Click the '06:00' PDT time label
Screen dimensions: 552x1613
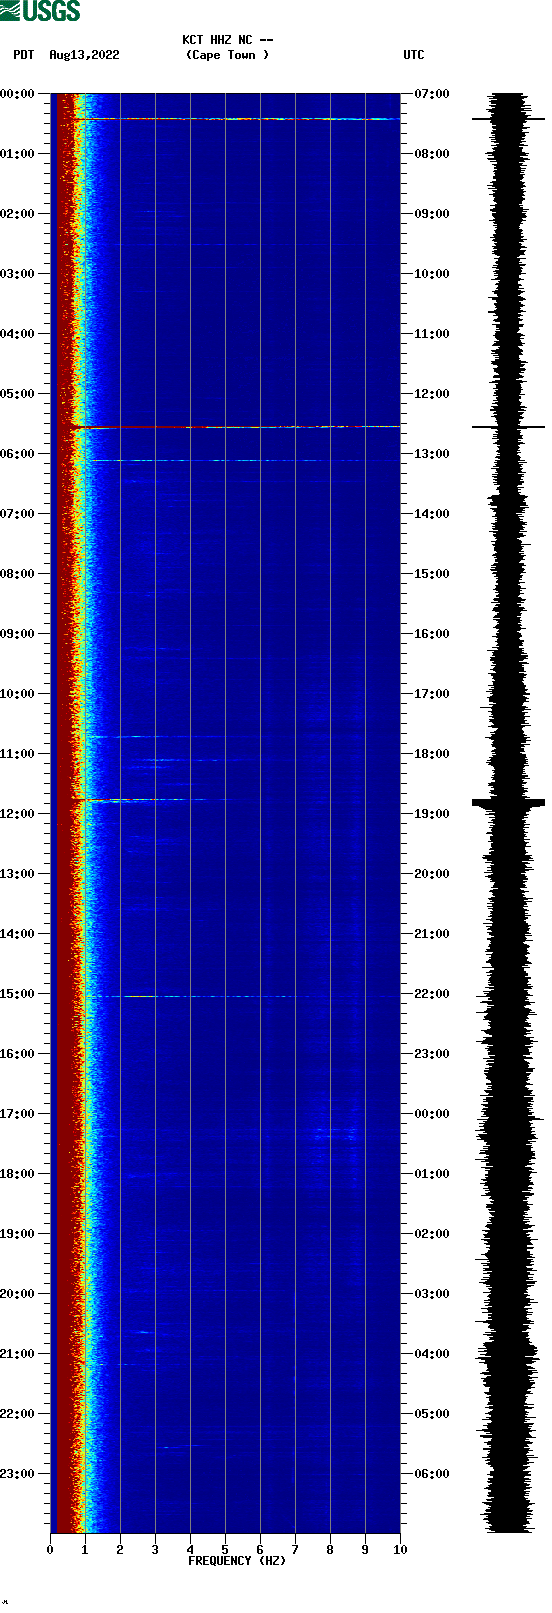tap(16, 454)
